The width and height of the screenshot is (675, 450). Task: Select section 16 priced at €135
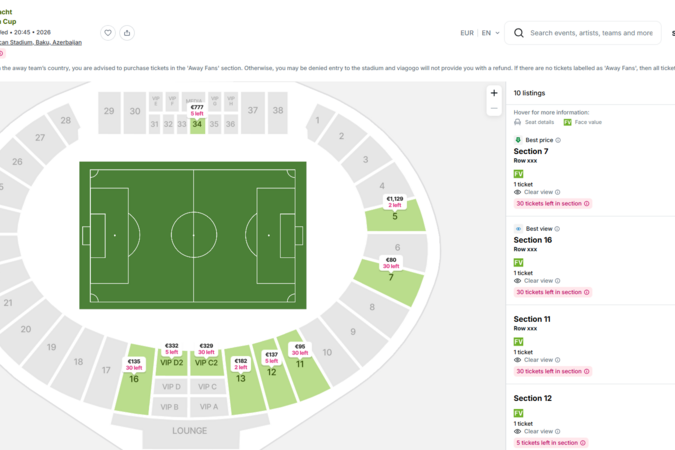click(x=134, y=379)
